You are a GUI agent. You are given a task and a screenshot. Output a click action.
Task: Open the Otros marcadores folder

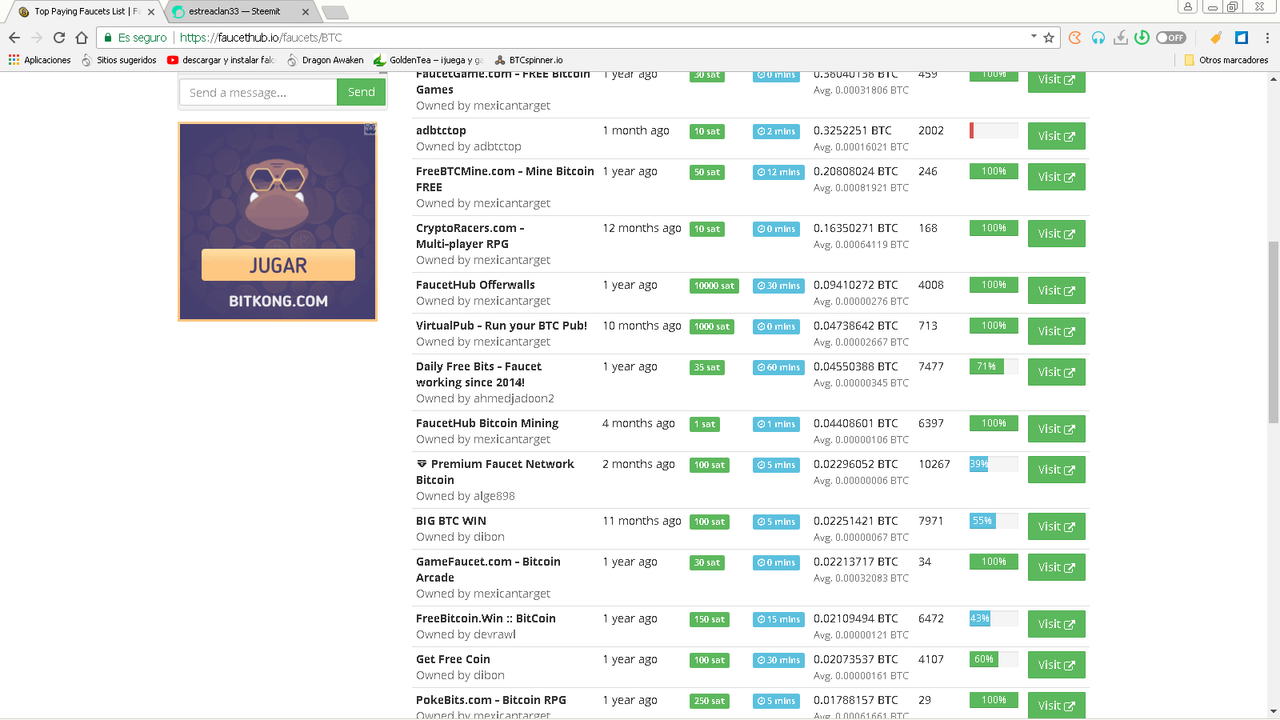point(1226,60)
